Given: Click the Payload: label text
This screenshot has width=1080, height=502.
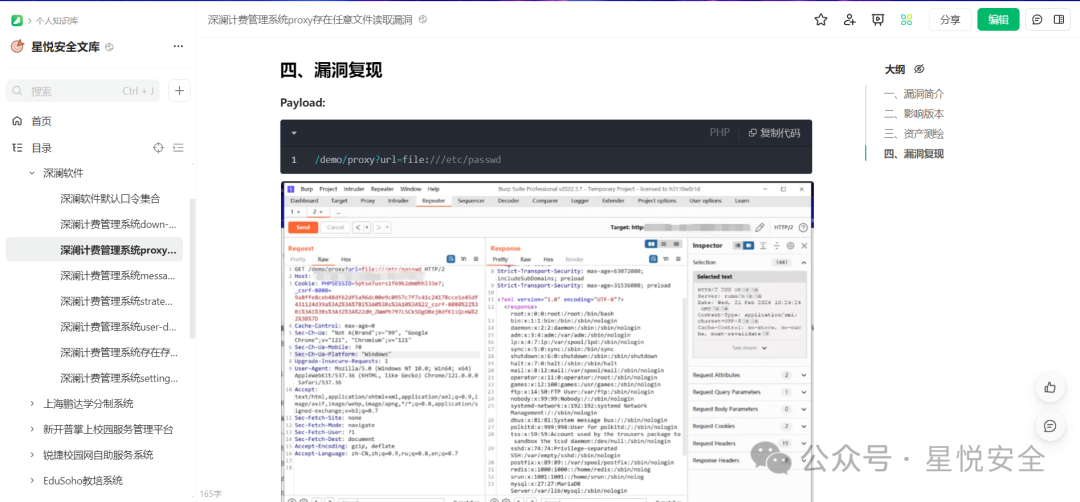Looking at the screenshot, I should (302, 103).
